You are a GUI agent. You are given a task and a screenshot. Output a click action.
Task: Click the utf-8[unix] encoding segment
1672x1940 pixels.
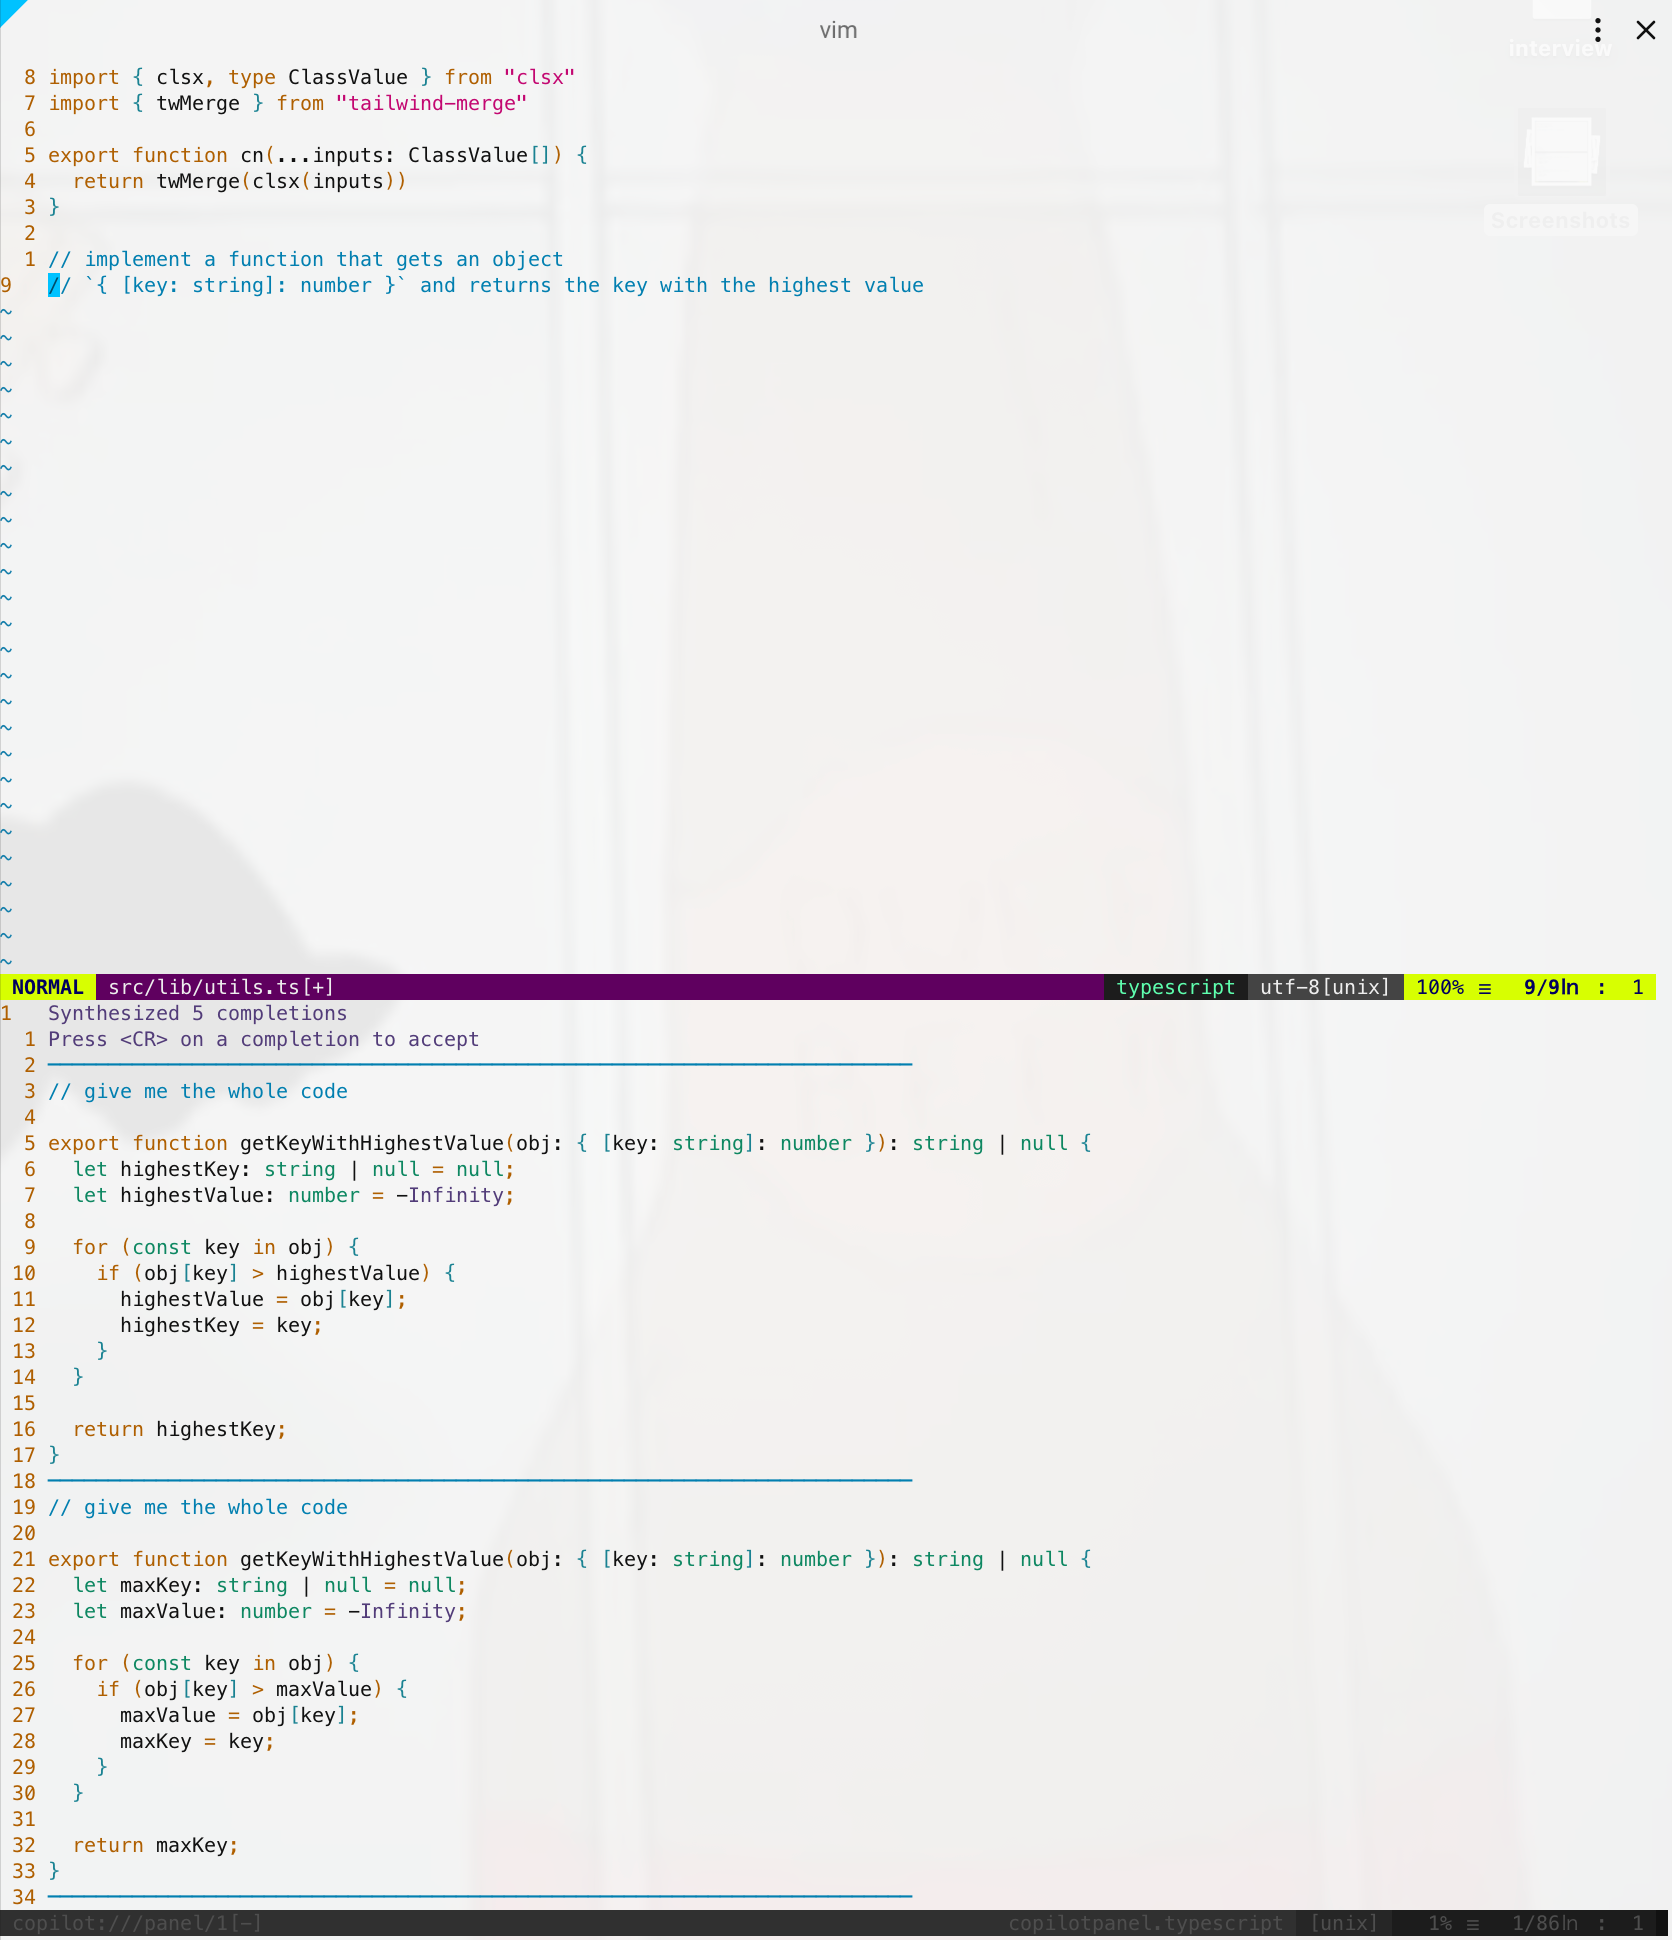(x=1324, y=987)
